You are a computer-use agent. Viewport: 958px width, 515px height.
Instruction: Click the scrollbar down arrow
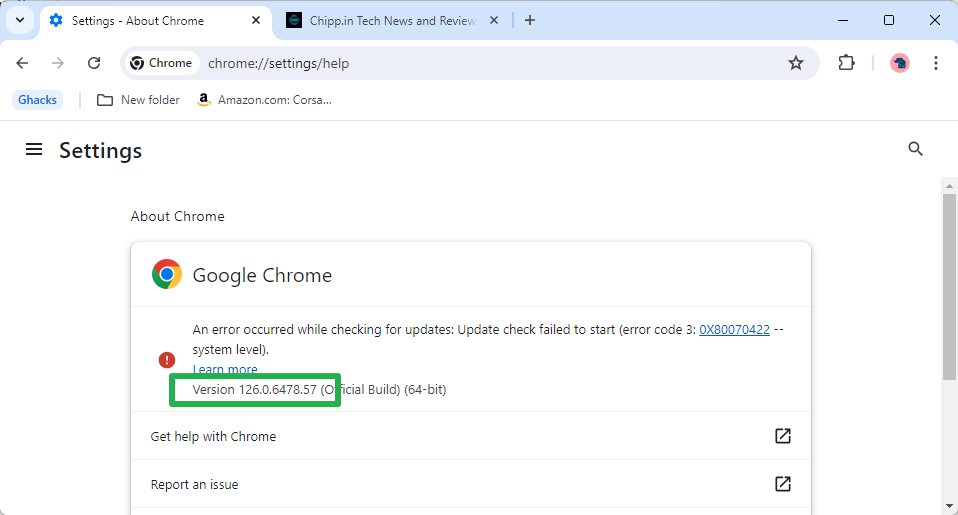click(949, 506)
